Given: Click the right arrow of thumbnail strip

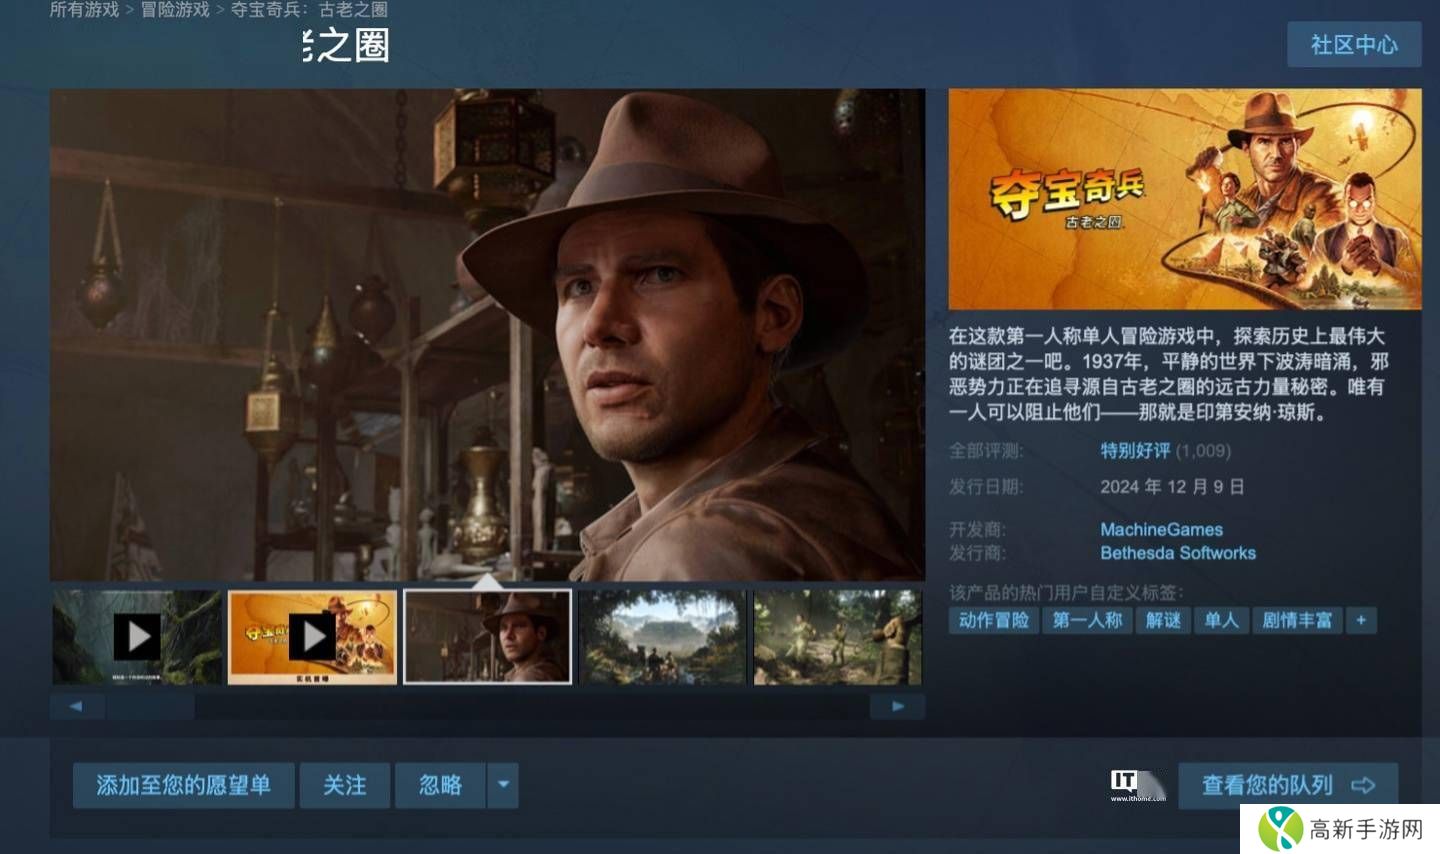Looking at the screenshot, I should coord(897,706).
